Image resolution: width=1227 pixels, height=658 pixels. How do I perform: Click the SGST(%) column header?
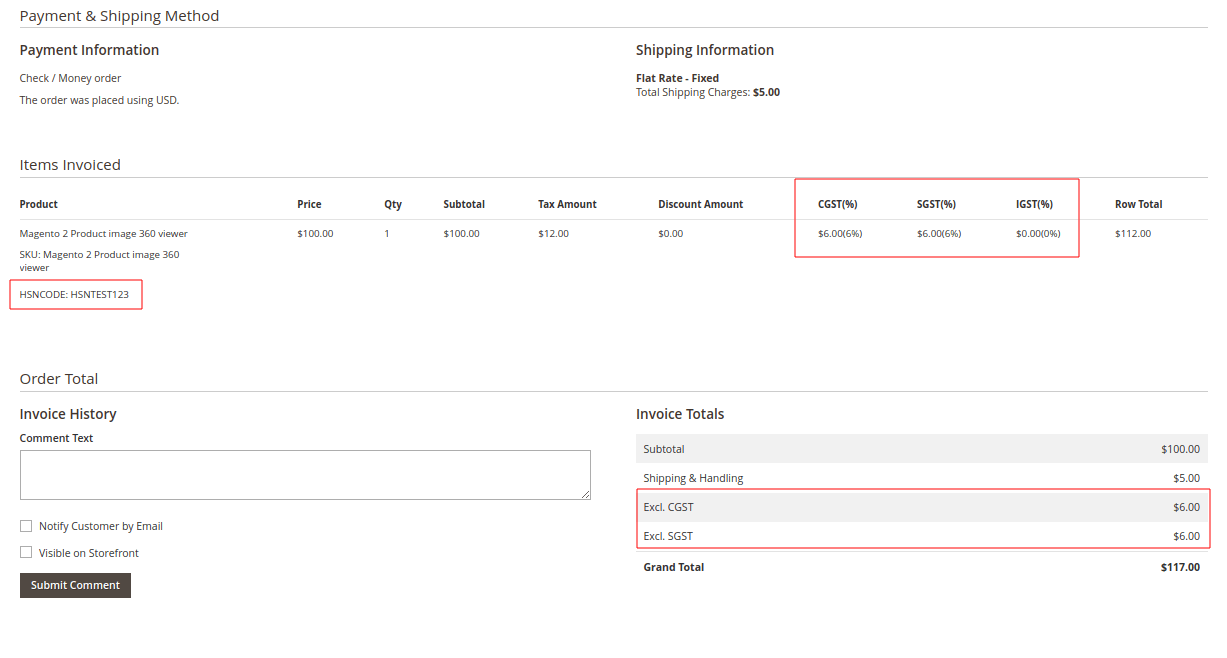pos(936,204)
